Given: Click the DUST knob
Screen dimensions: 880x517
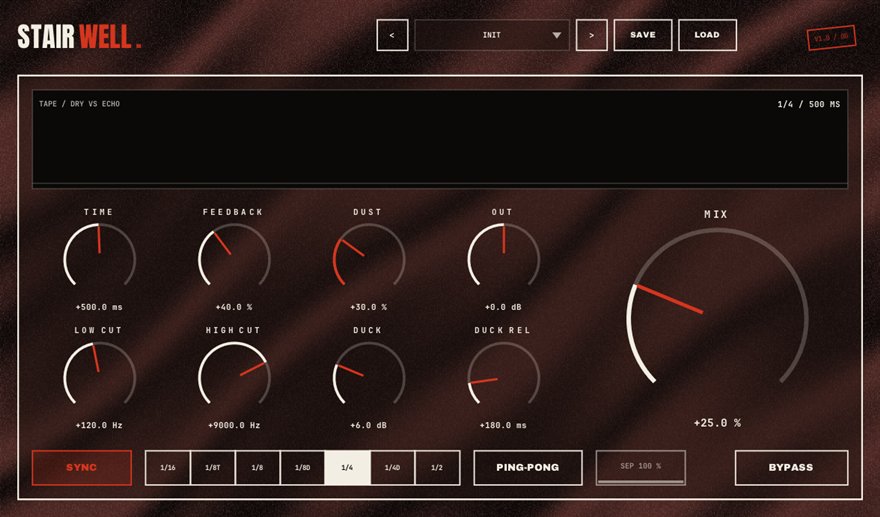Looking at the screenshot, I should pyautogui.click(x=369, y=254).
